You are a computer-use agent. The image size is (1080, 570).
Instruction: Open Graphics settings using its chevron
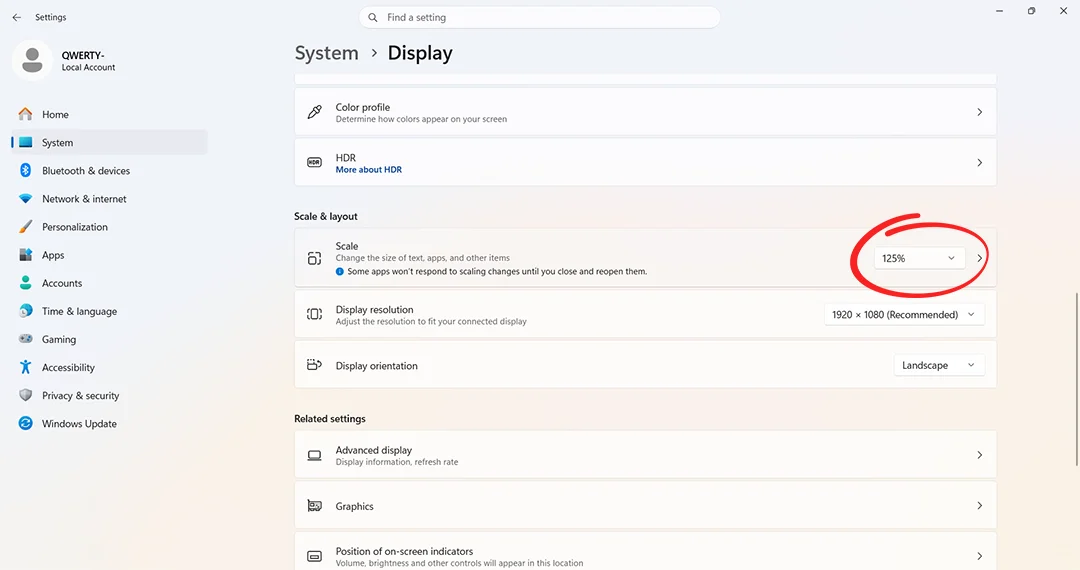979,506
